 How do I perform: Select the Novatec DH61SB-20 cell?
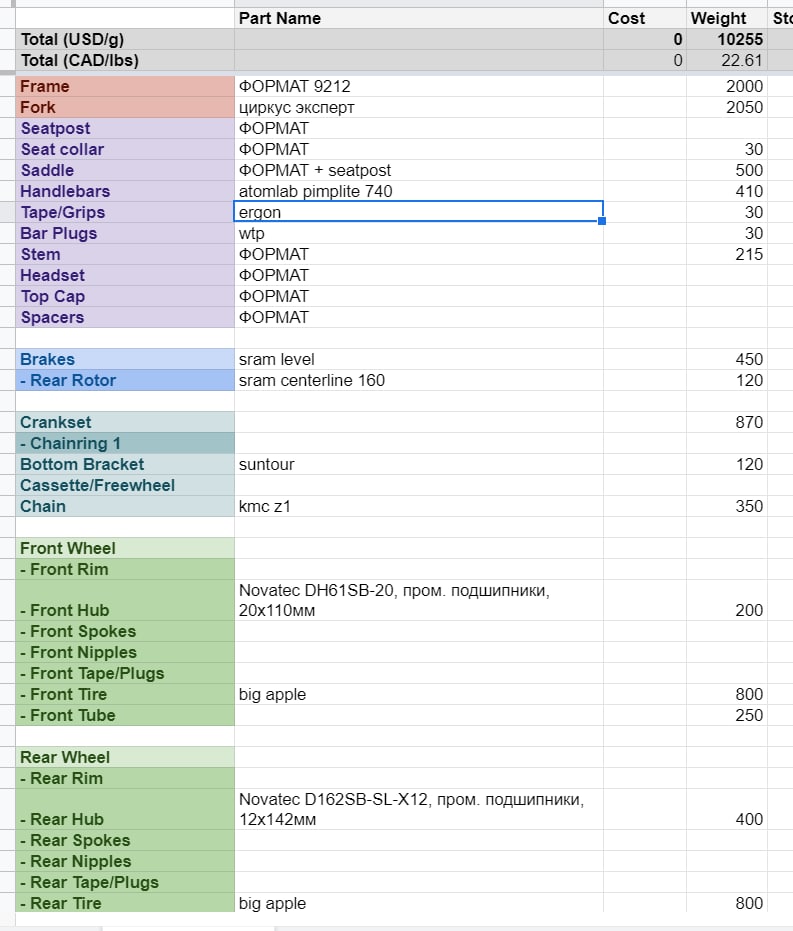418,600
